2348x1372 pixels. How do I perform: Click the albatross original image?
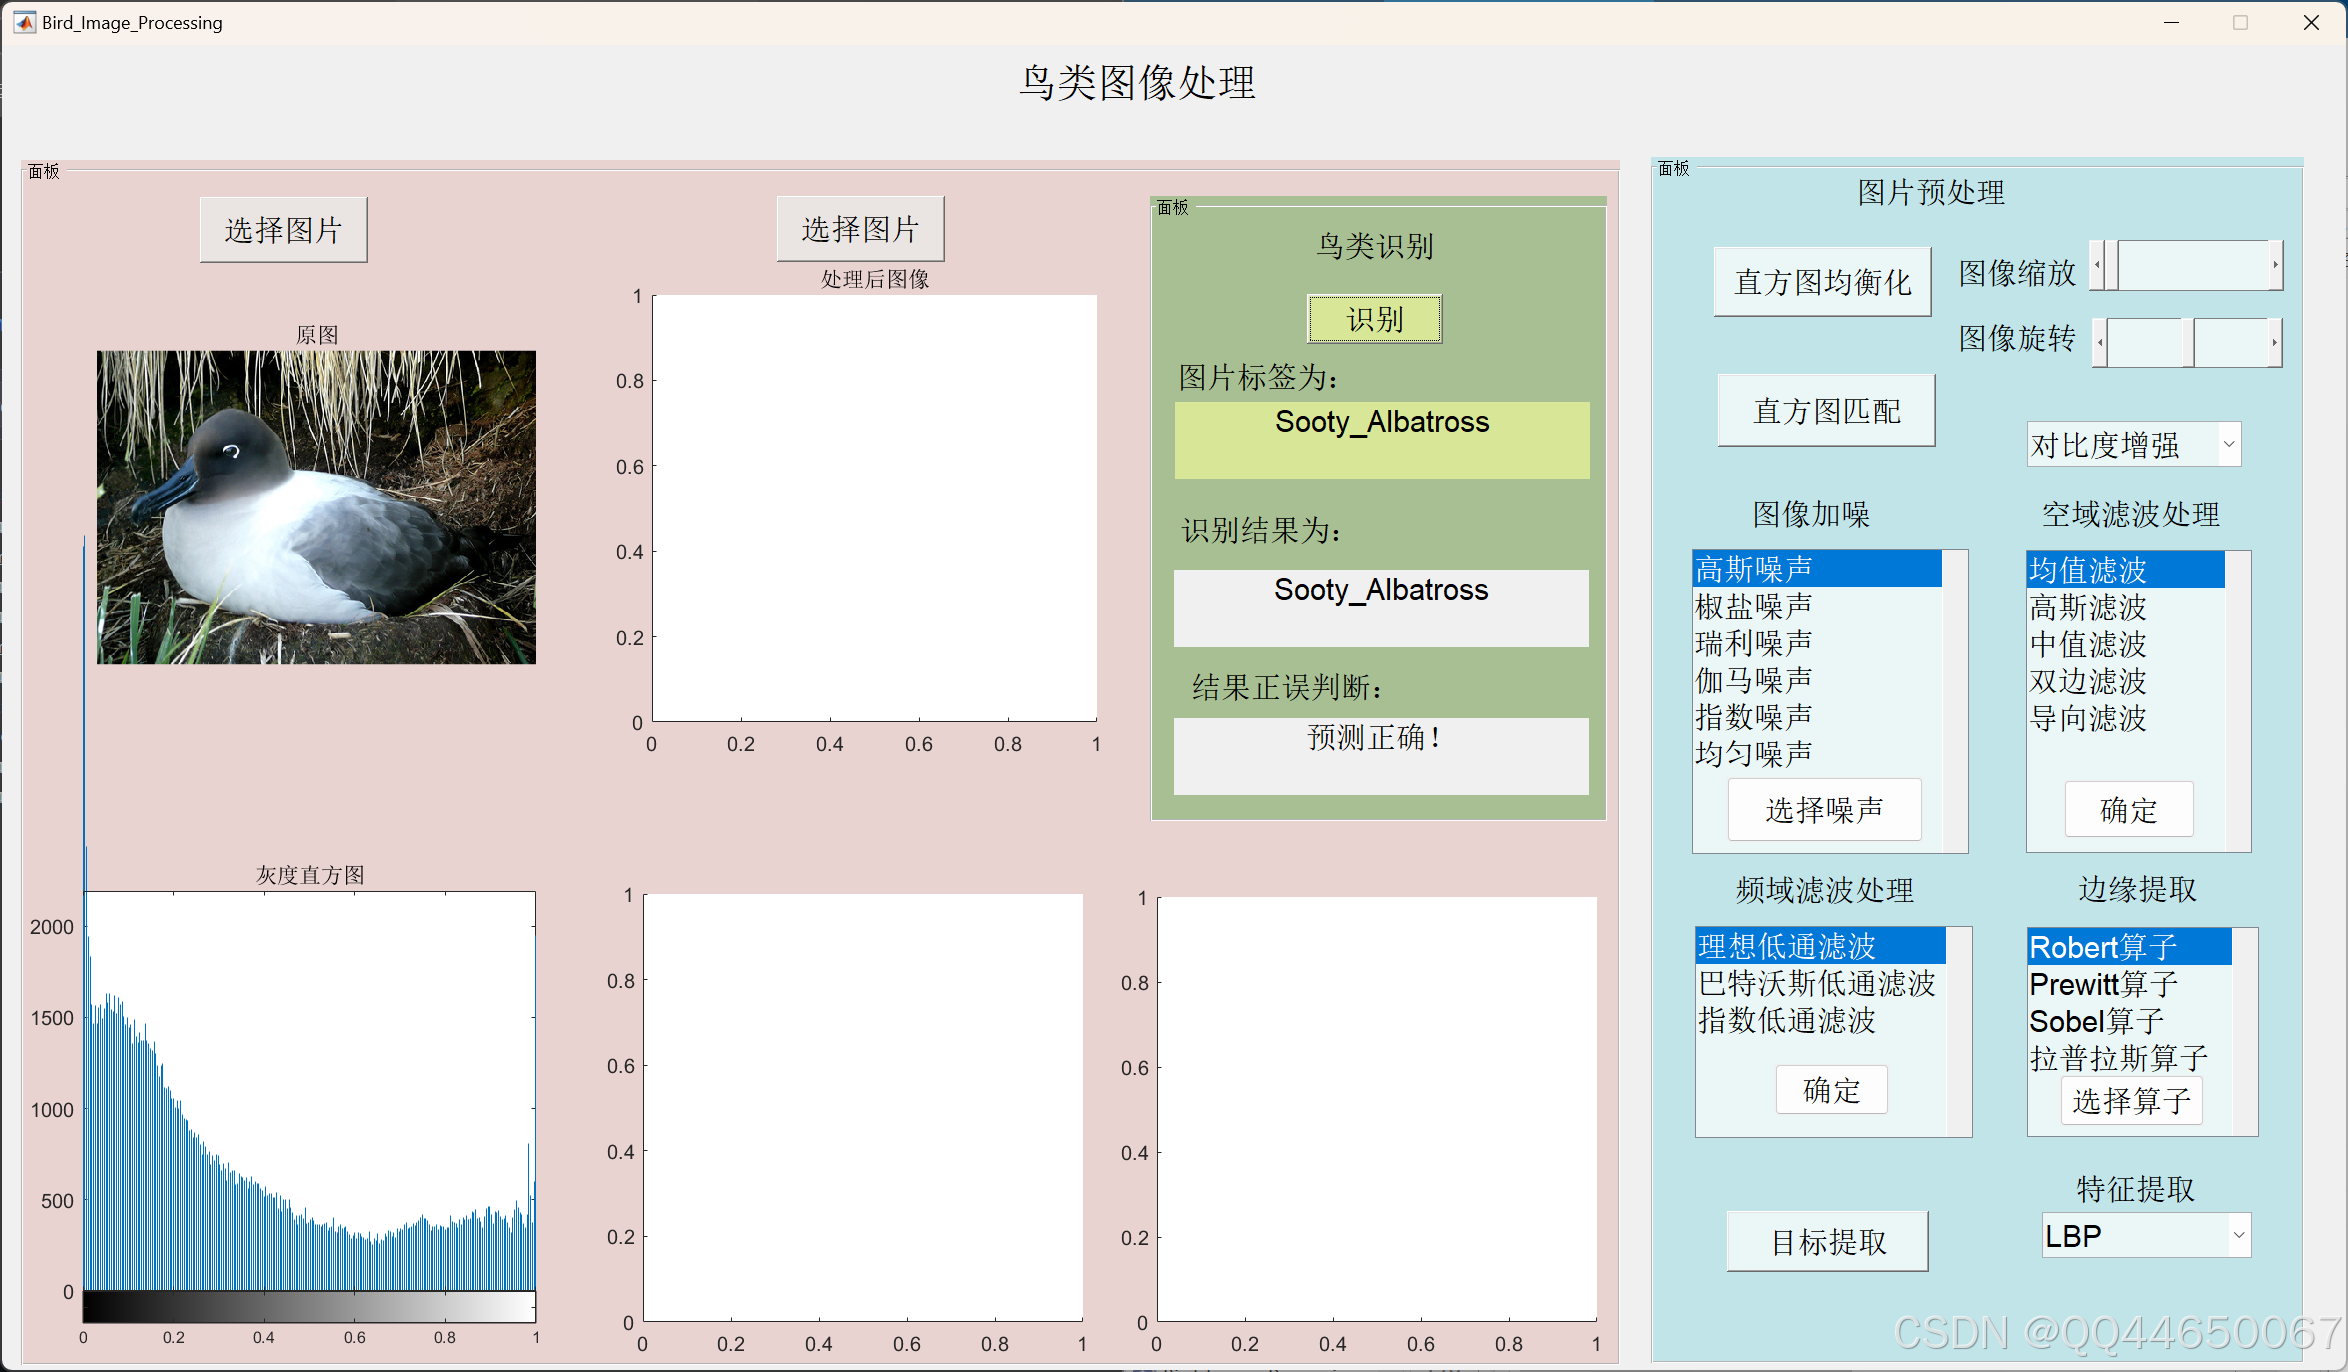click(316, 507)
